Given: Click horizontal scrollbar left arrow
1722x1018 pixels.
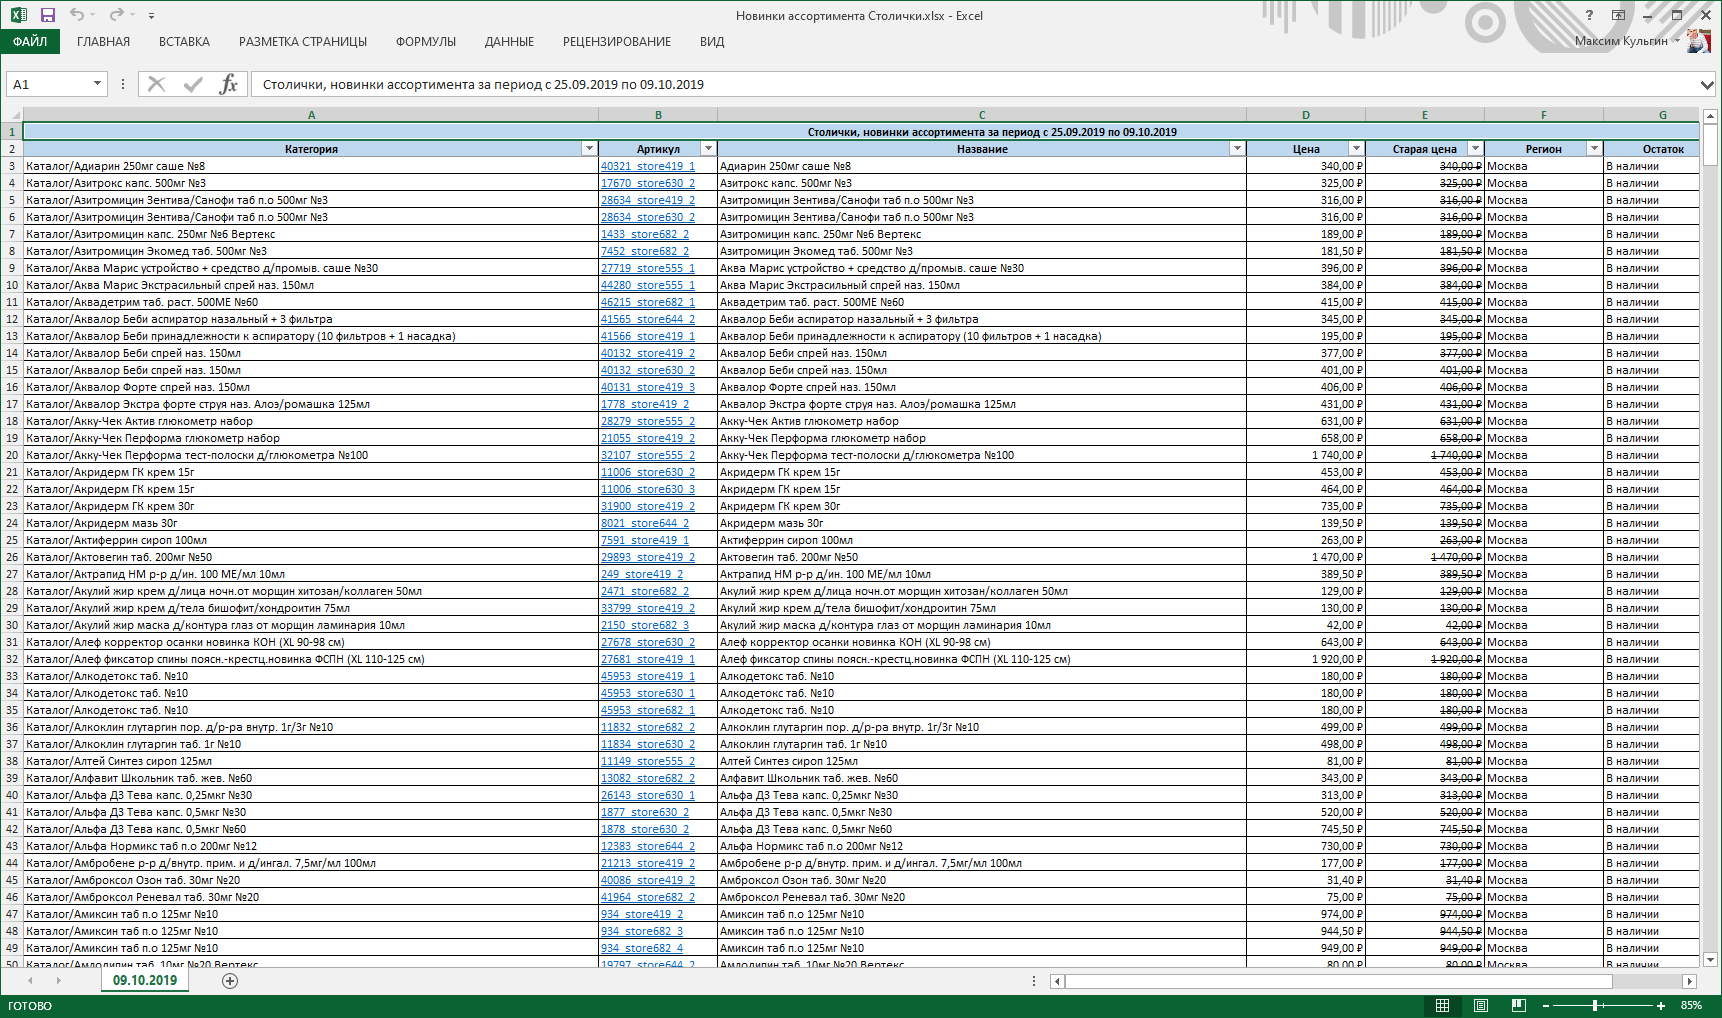Looking at the screenshot, I should [x=1058, y=981].
